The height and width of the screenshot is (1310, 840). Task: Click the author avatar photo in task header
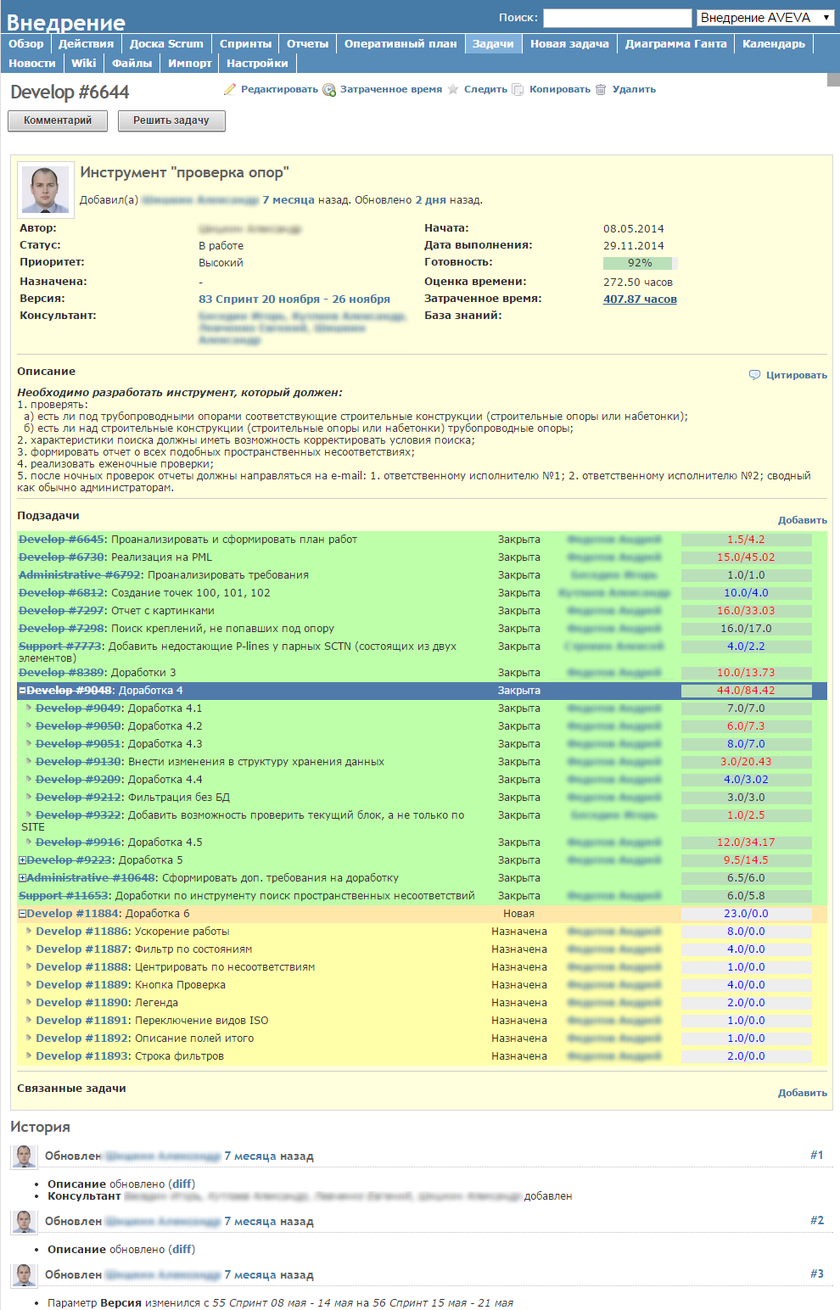46,190
